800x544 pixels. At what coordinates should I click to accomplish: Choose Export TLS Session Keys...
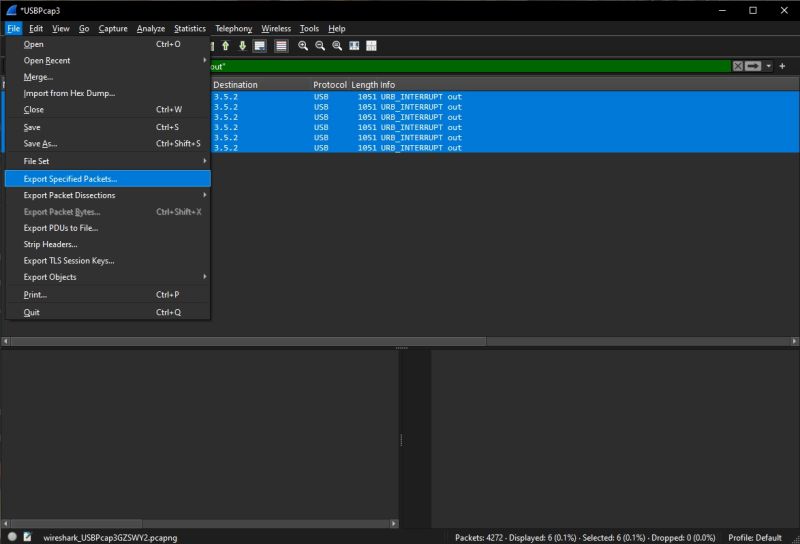point(108,261)
